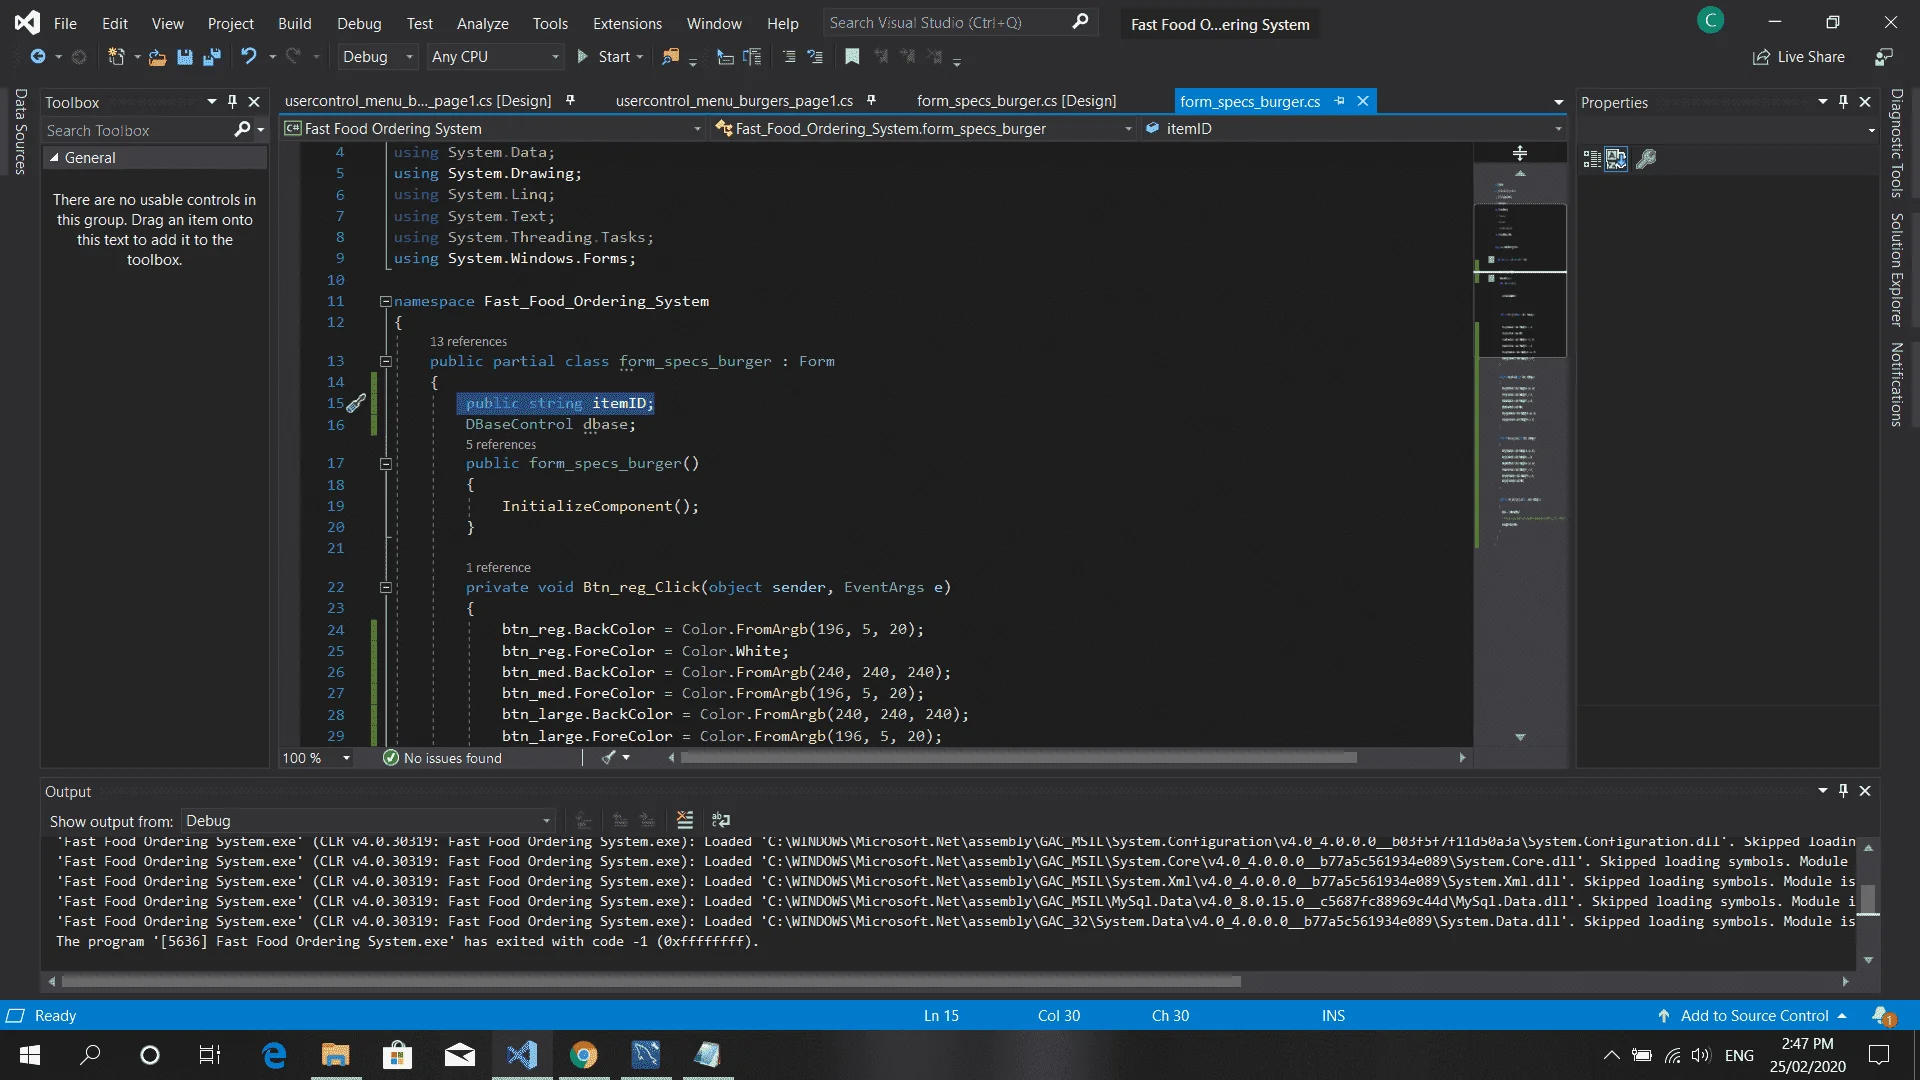Collapse the form_specs_burger class block

(x=385, y=361)
